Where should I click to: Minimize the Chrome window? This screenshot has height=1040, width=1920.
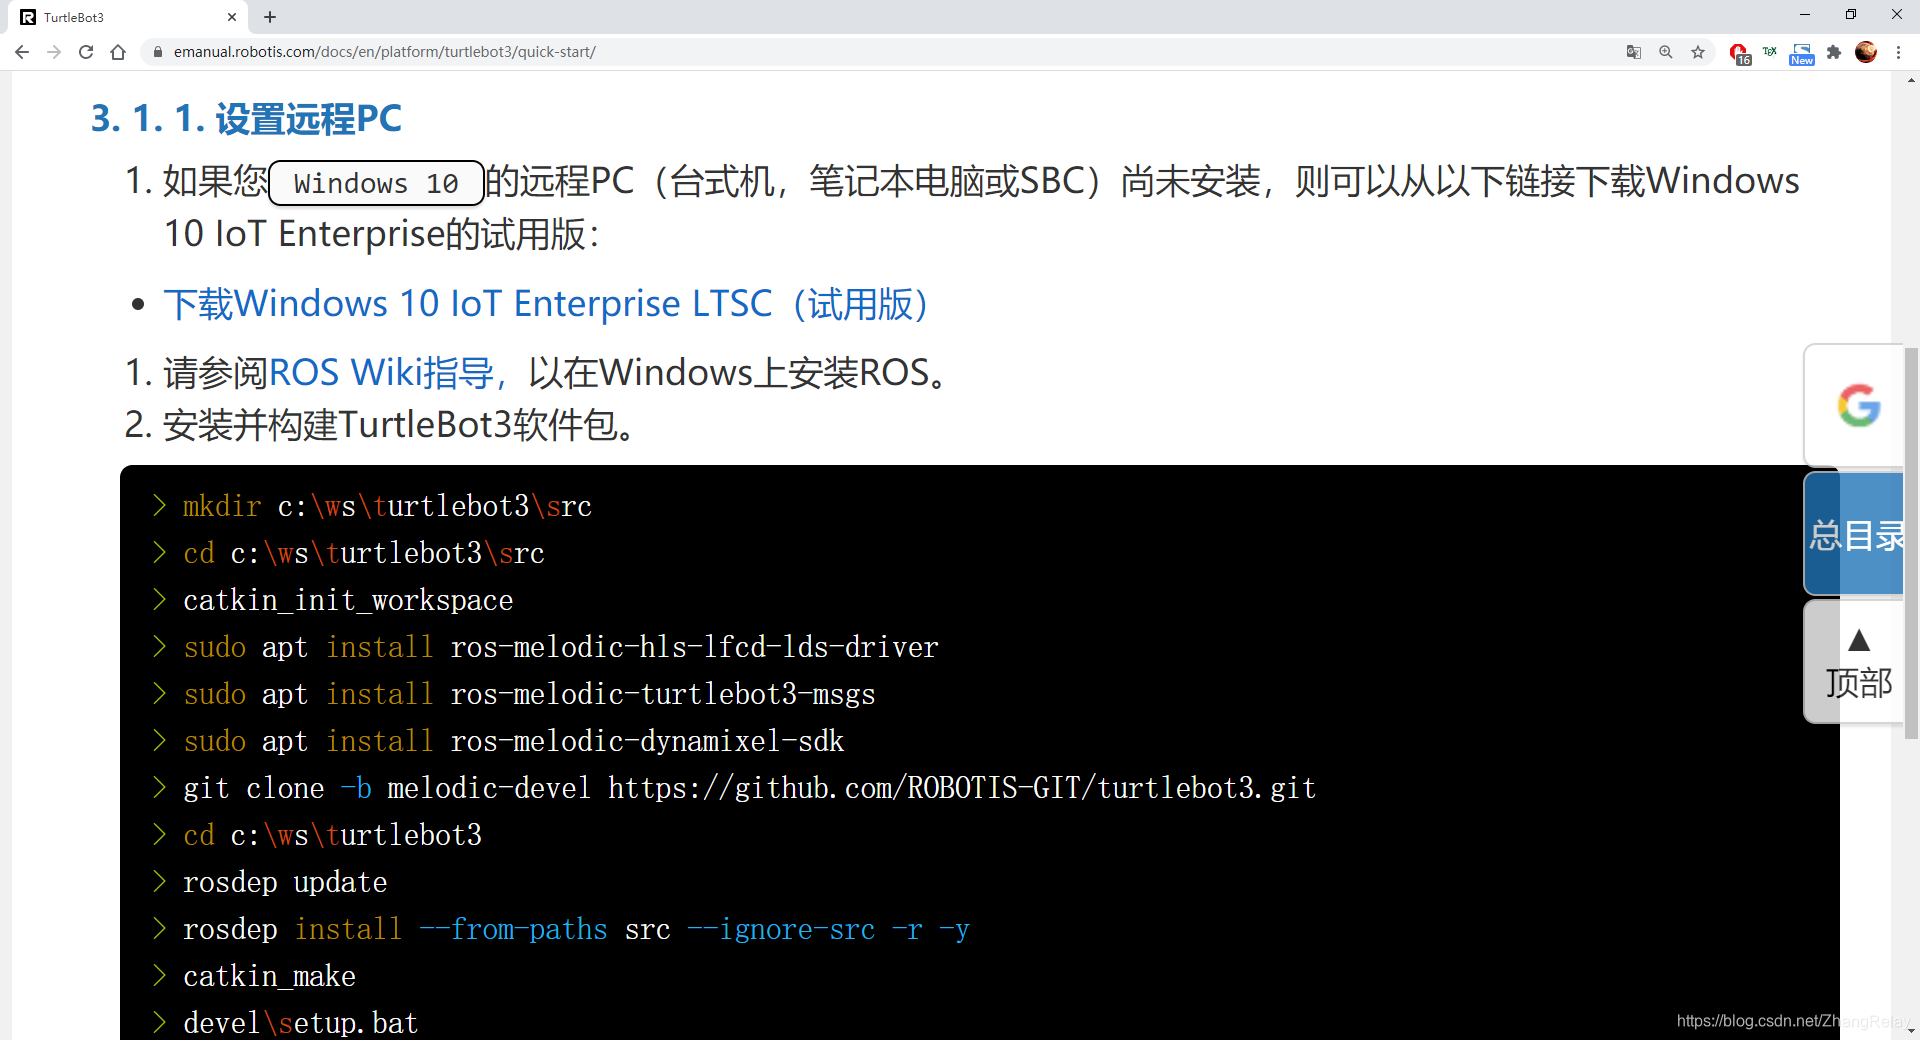click(x=1804, y=14)
